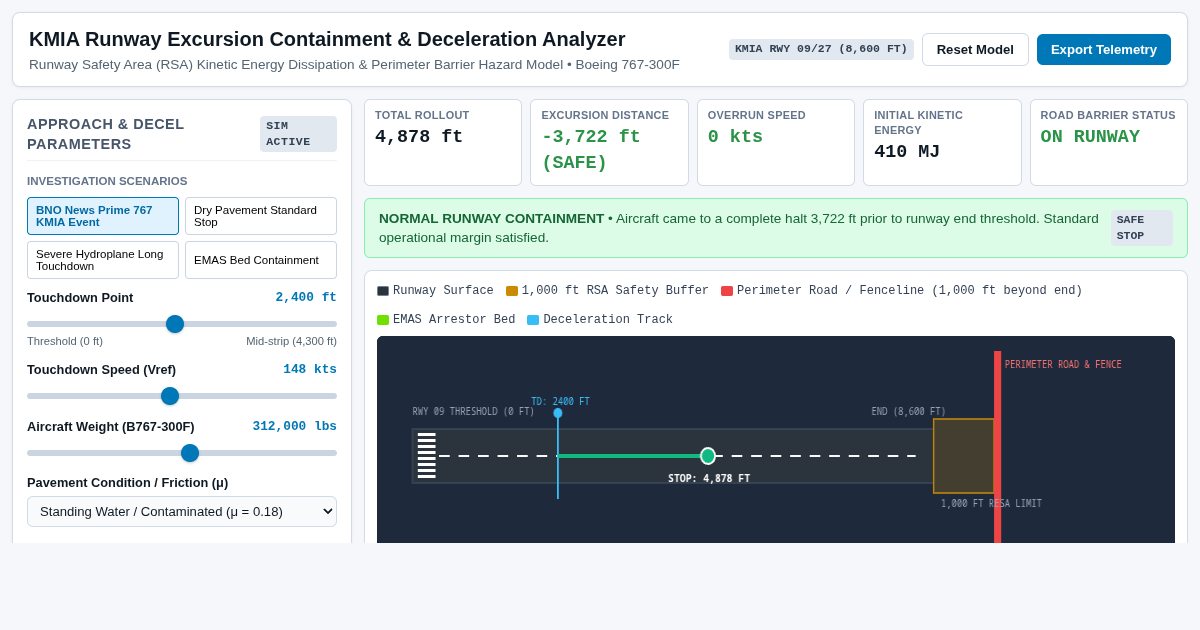Click the SAFE STOP badge
This screenshot has width=1200, height=630.
1141,228
